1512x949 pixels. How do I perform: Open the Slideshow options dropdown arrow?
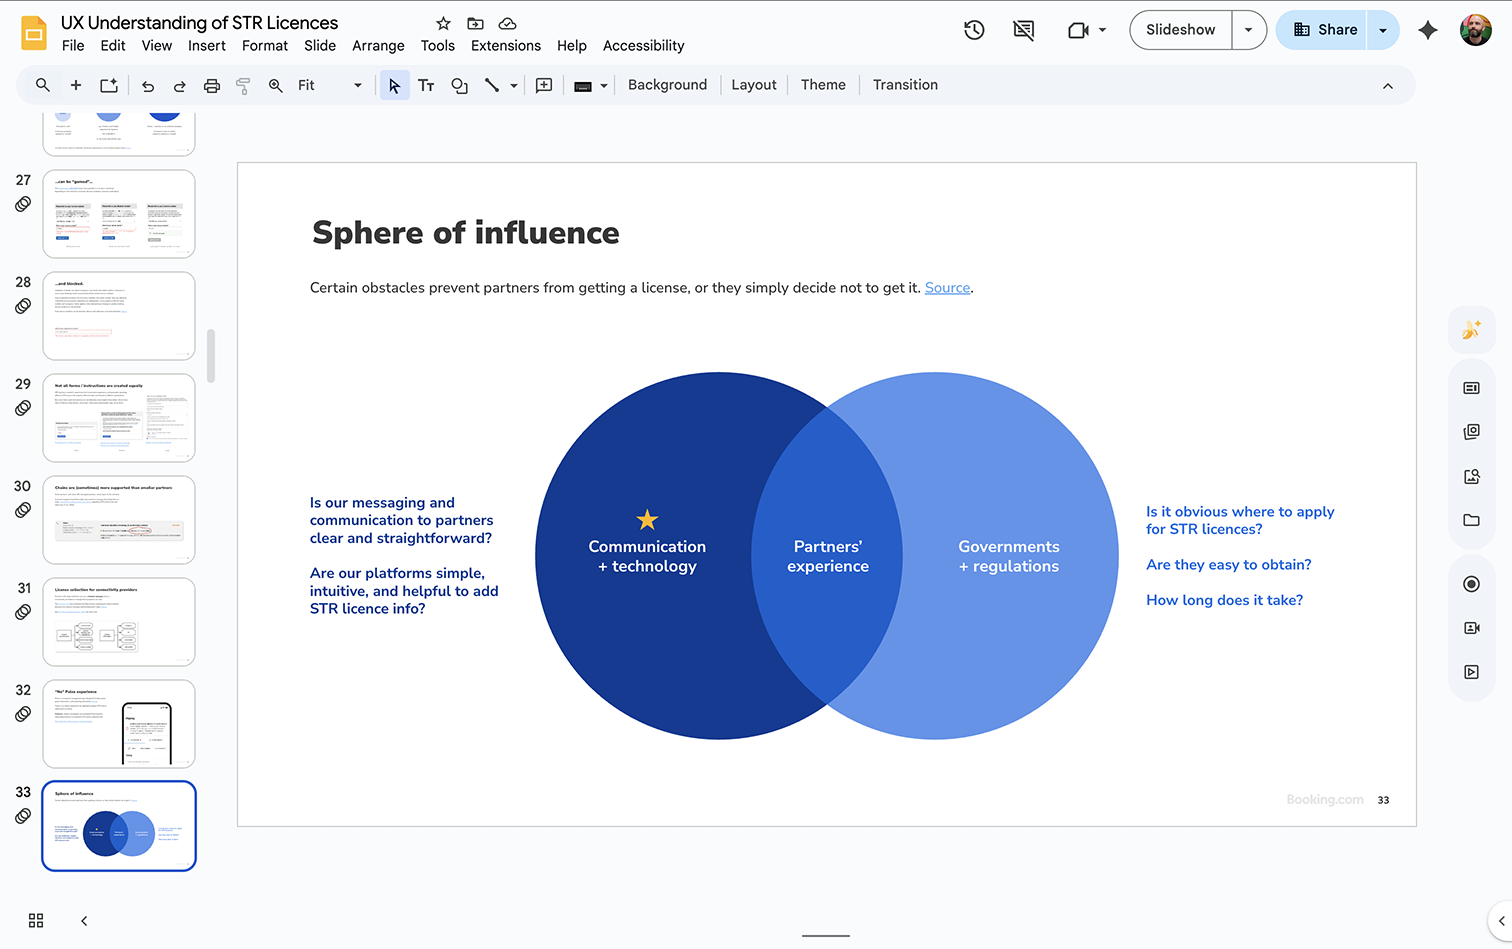pos(1248,30)
